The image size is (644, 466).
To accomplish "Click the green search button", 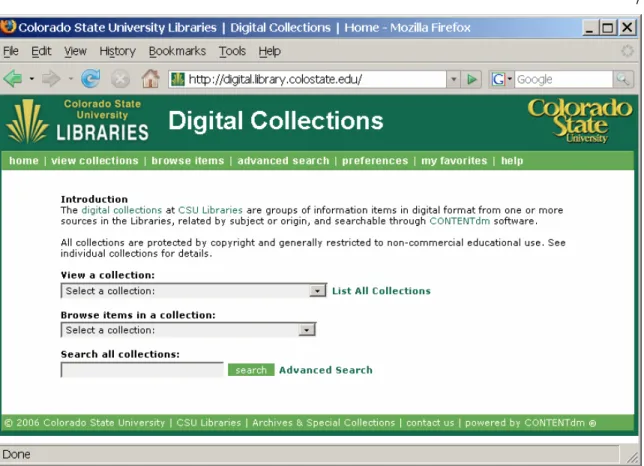I will point(251,370).
